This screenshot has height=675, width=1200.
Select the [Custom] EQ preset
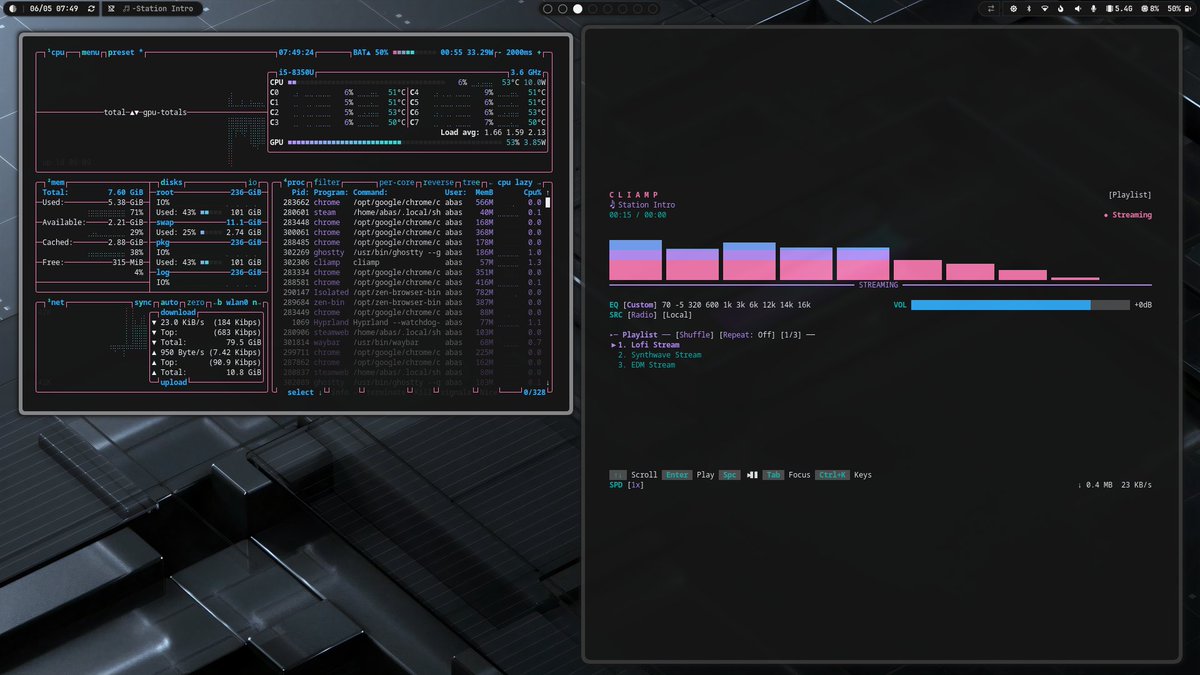[x=640, y=305]
